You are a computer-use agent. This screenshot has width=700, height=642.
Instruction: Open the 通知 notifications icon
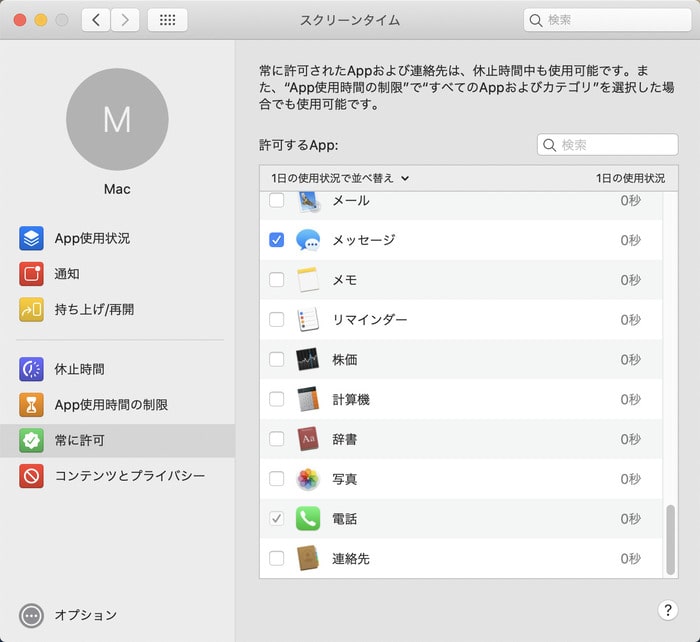31,274
